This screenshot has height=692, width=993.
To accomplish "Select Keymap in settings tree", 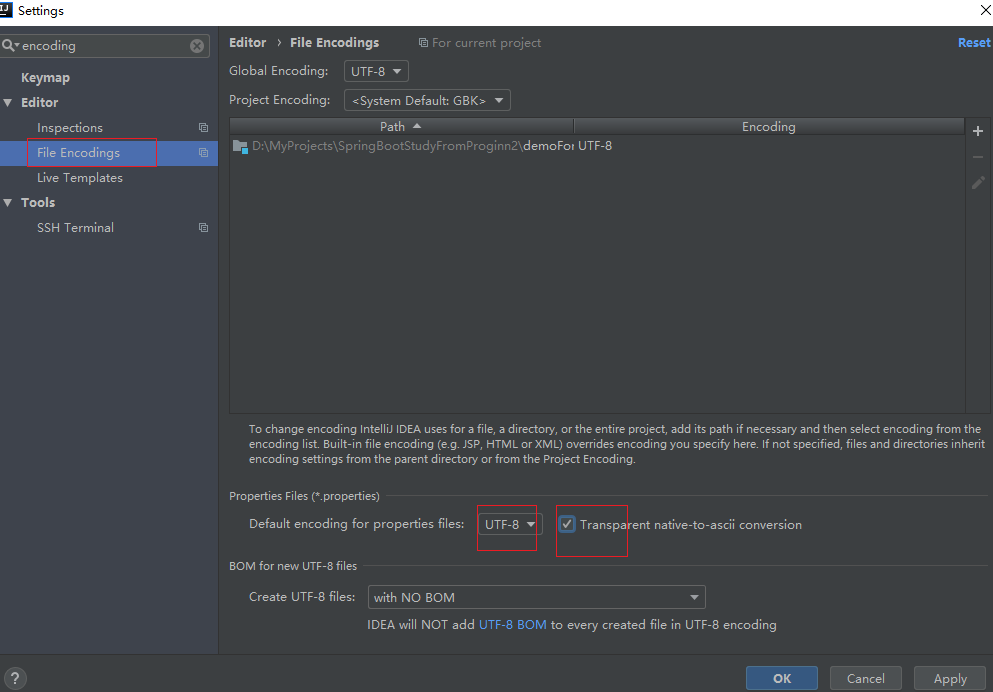I will point(46,78).
